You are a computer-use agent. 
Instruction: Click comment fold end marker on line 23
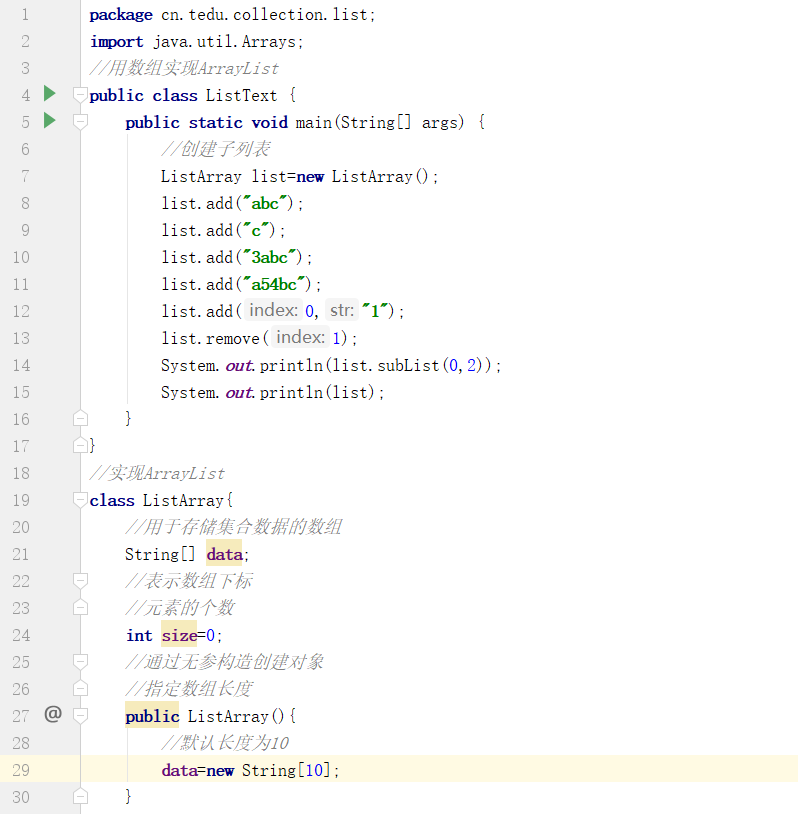pos(80,607)
